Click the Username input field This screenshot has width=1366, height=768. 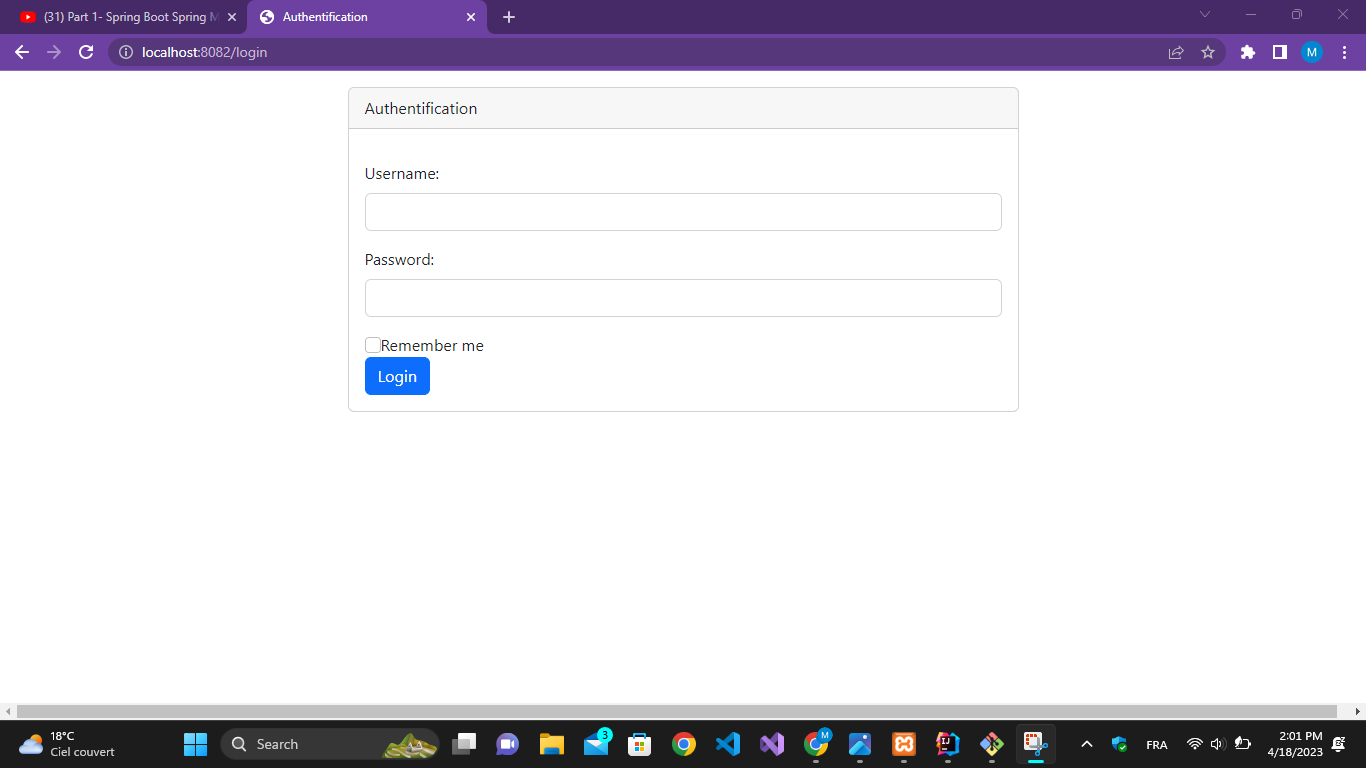pos(683,212)
